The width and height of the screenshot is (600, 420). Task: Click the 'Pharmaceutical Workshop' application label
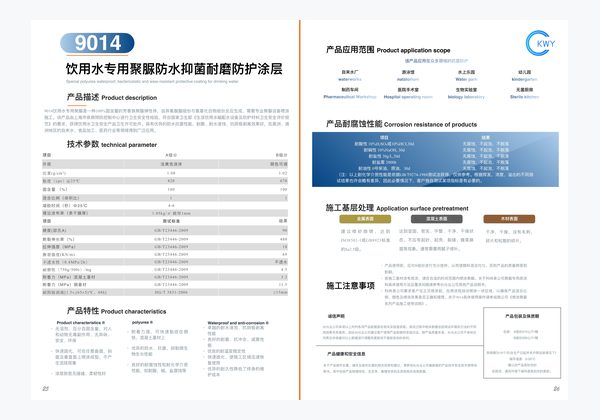[x=350, y=97]
